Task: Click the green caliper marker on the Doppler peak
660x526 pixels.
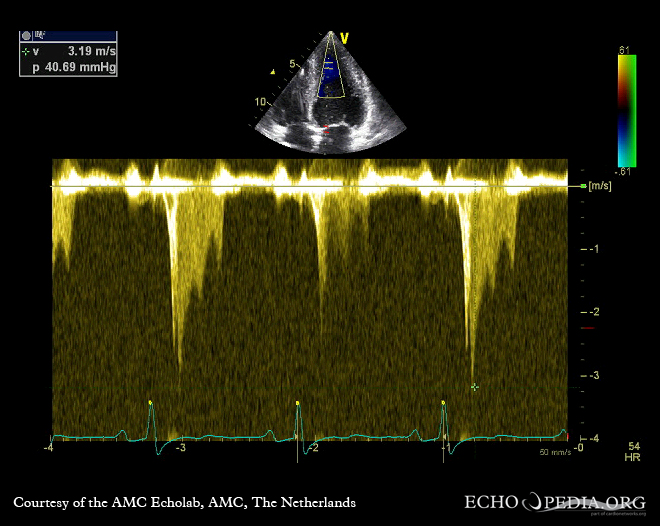Action: 474,386
